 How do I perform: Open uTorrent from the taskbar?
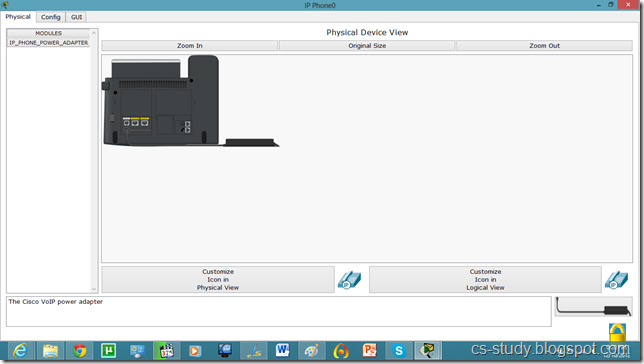(108, 351)
